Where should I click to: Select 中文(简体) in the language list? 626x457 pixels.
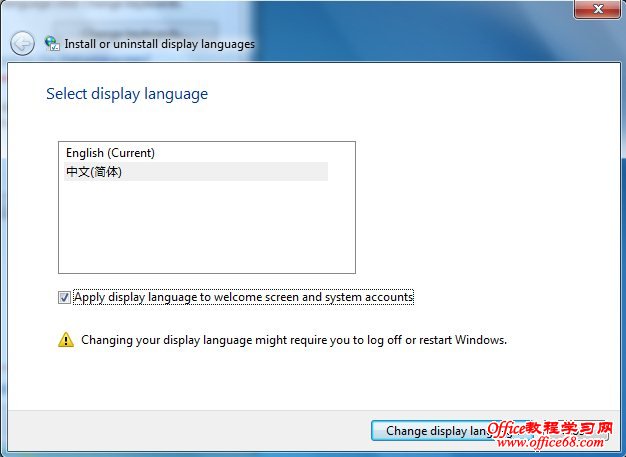pos(196,172)
